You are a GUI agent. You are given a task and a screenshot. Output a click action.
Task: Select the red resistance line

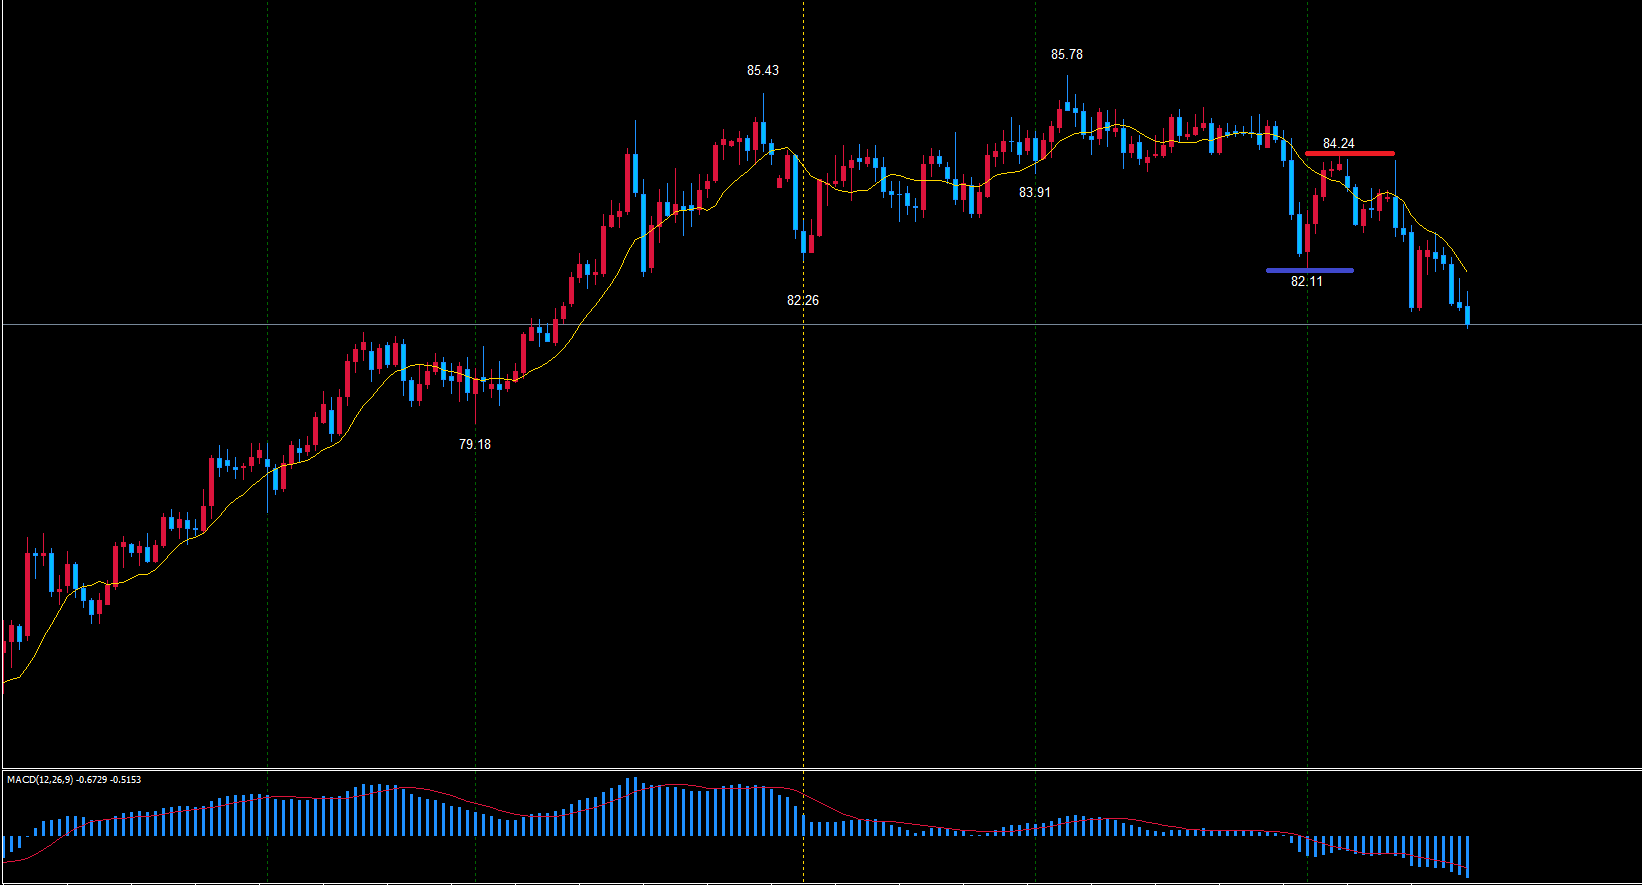[1349, 154]
